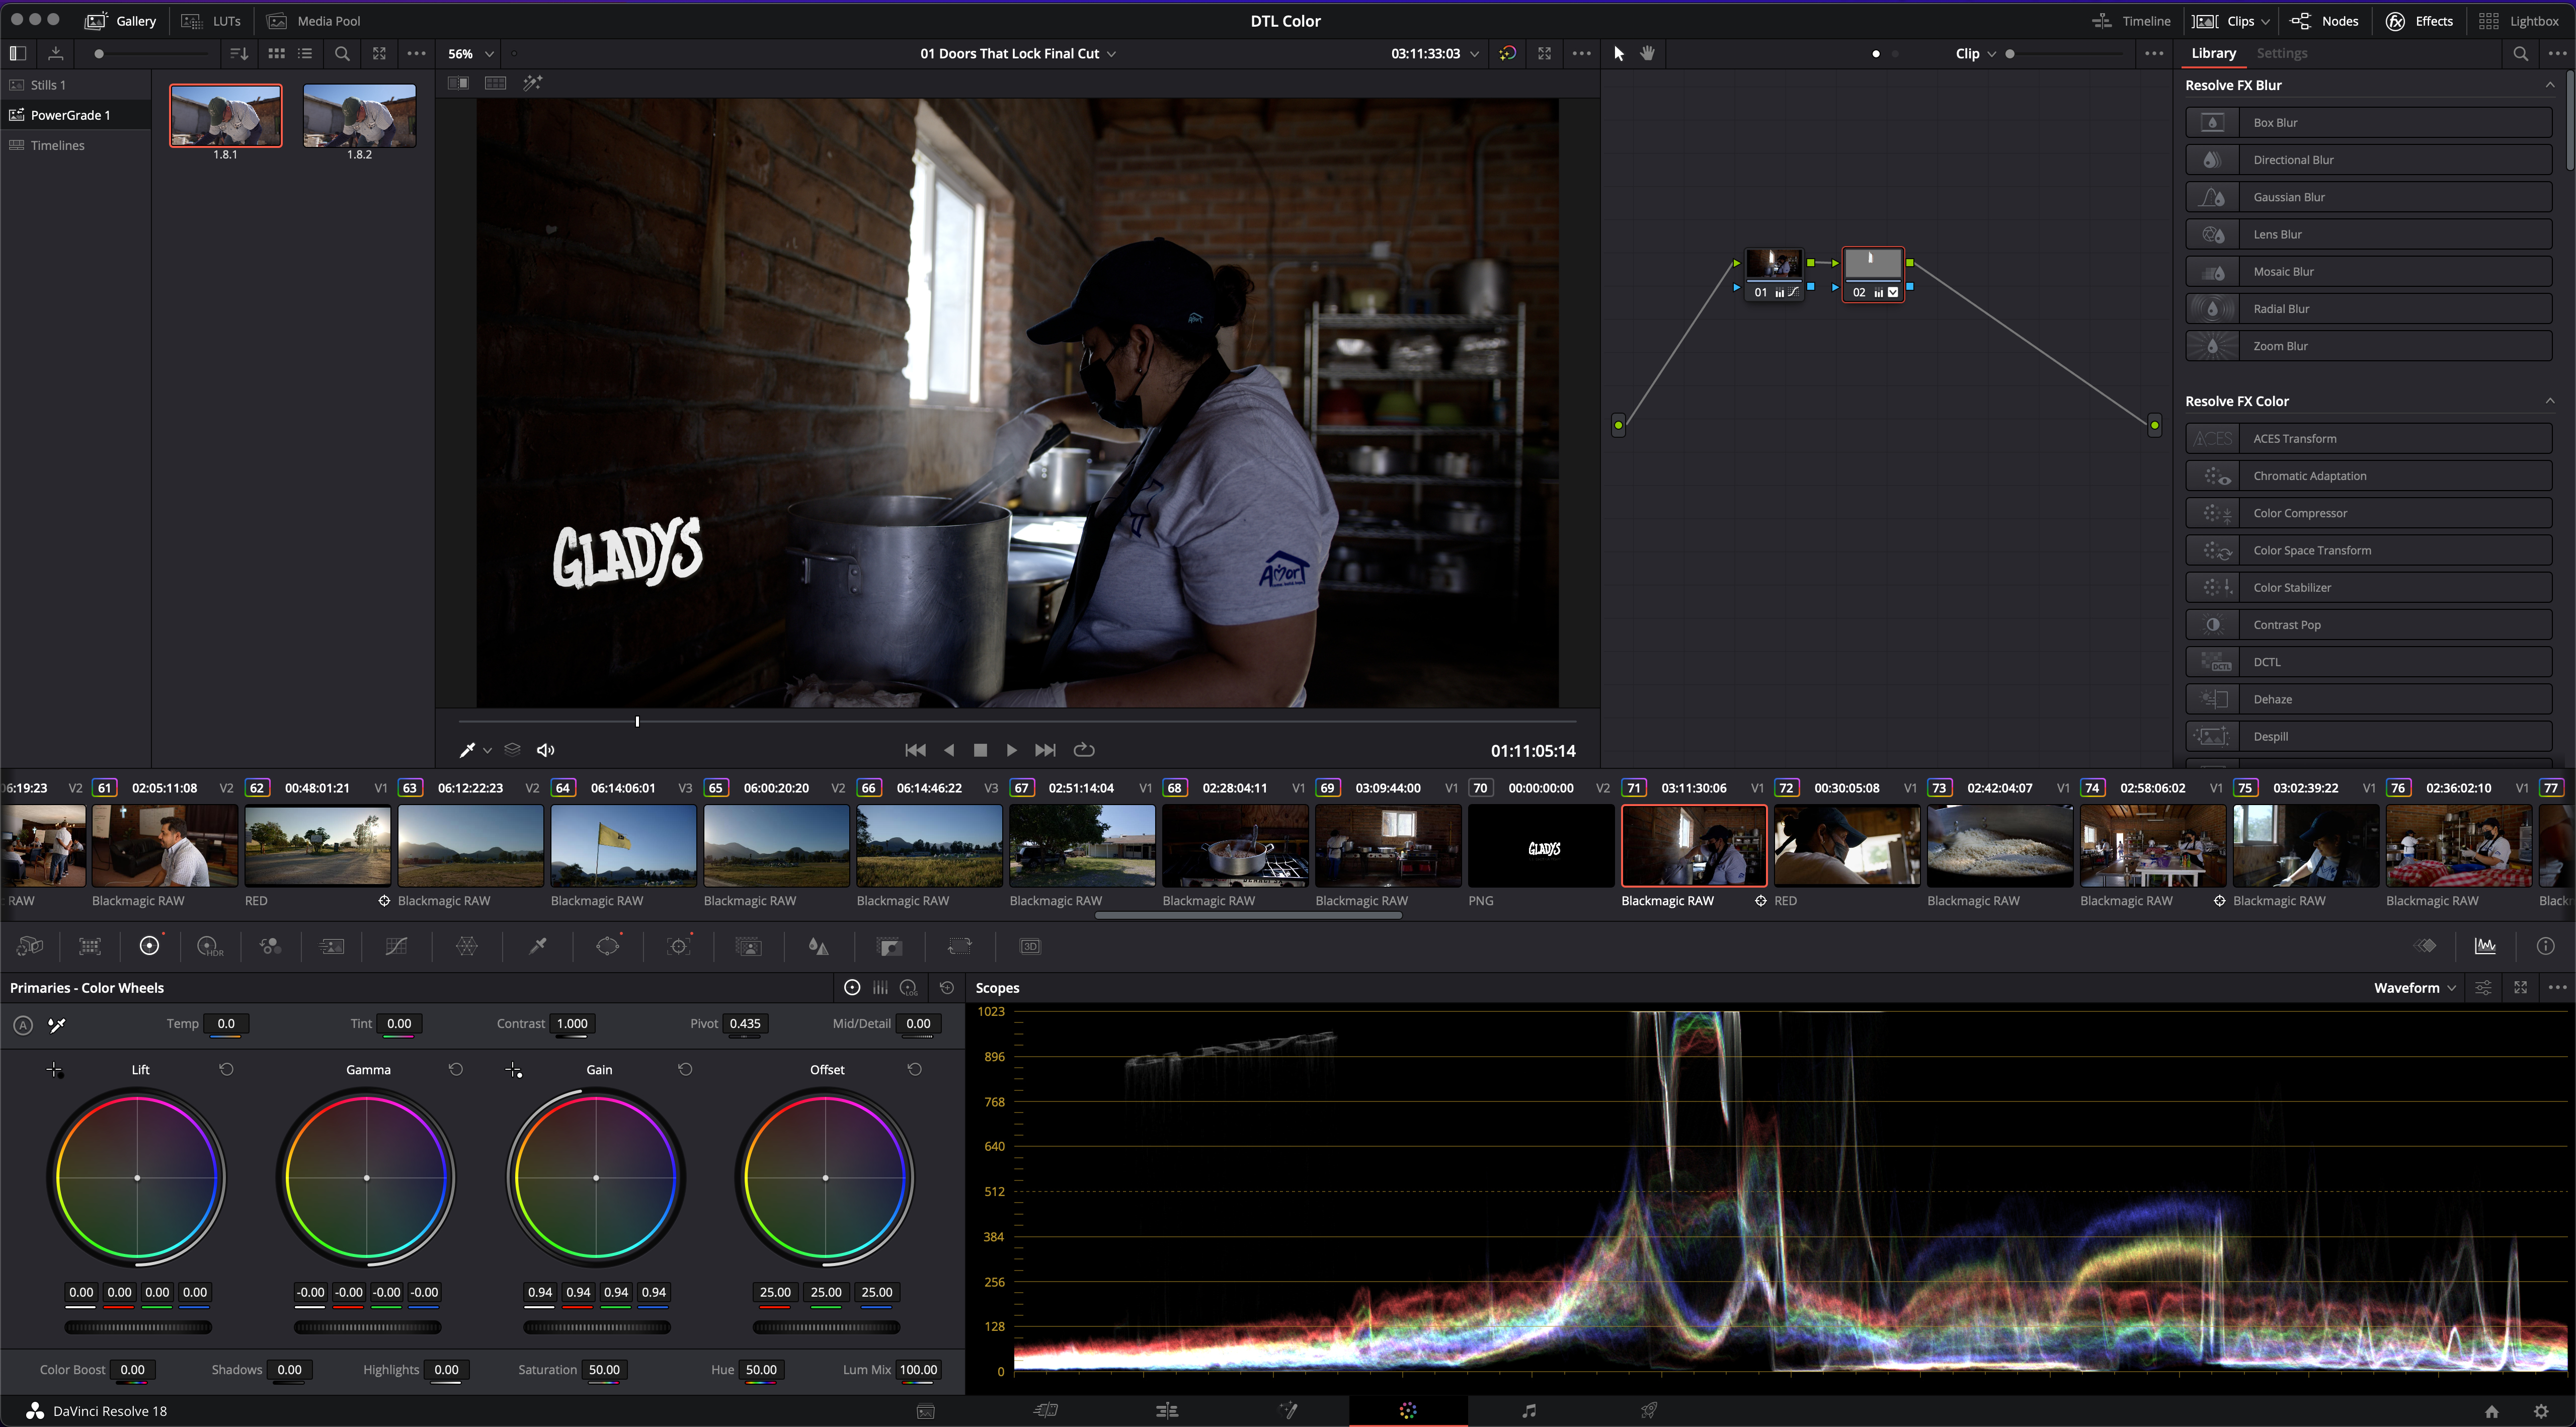Click the Gain master wheel slider
Screen dimensions: 2576x1427
[597, 1328]
